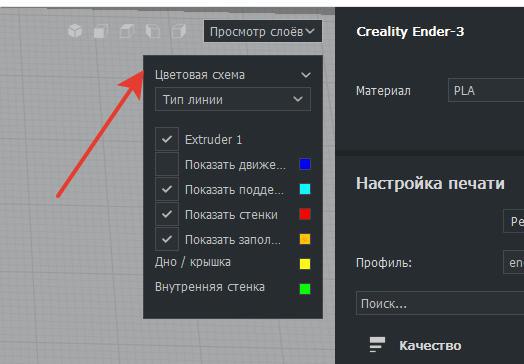Switch to top view camera icon

pyautogui.click(x=127, y=31)
